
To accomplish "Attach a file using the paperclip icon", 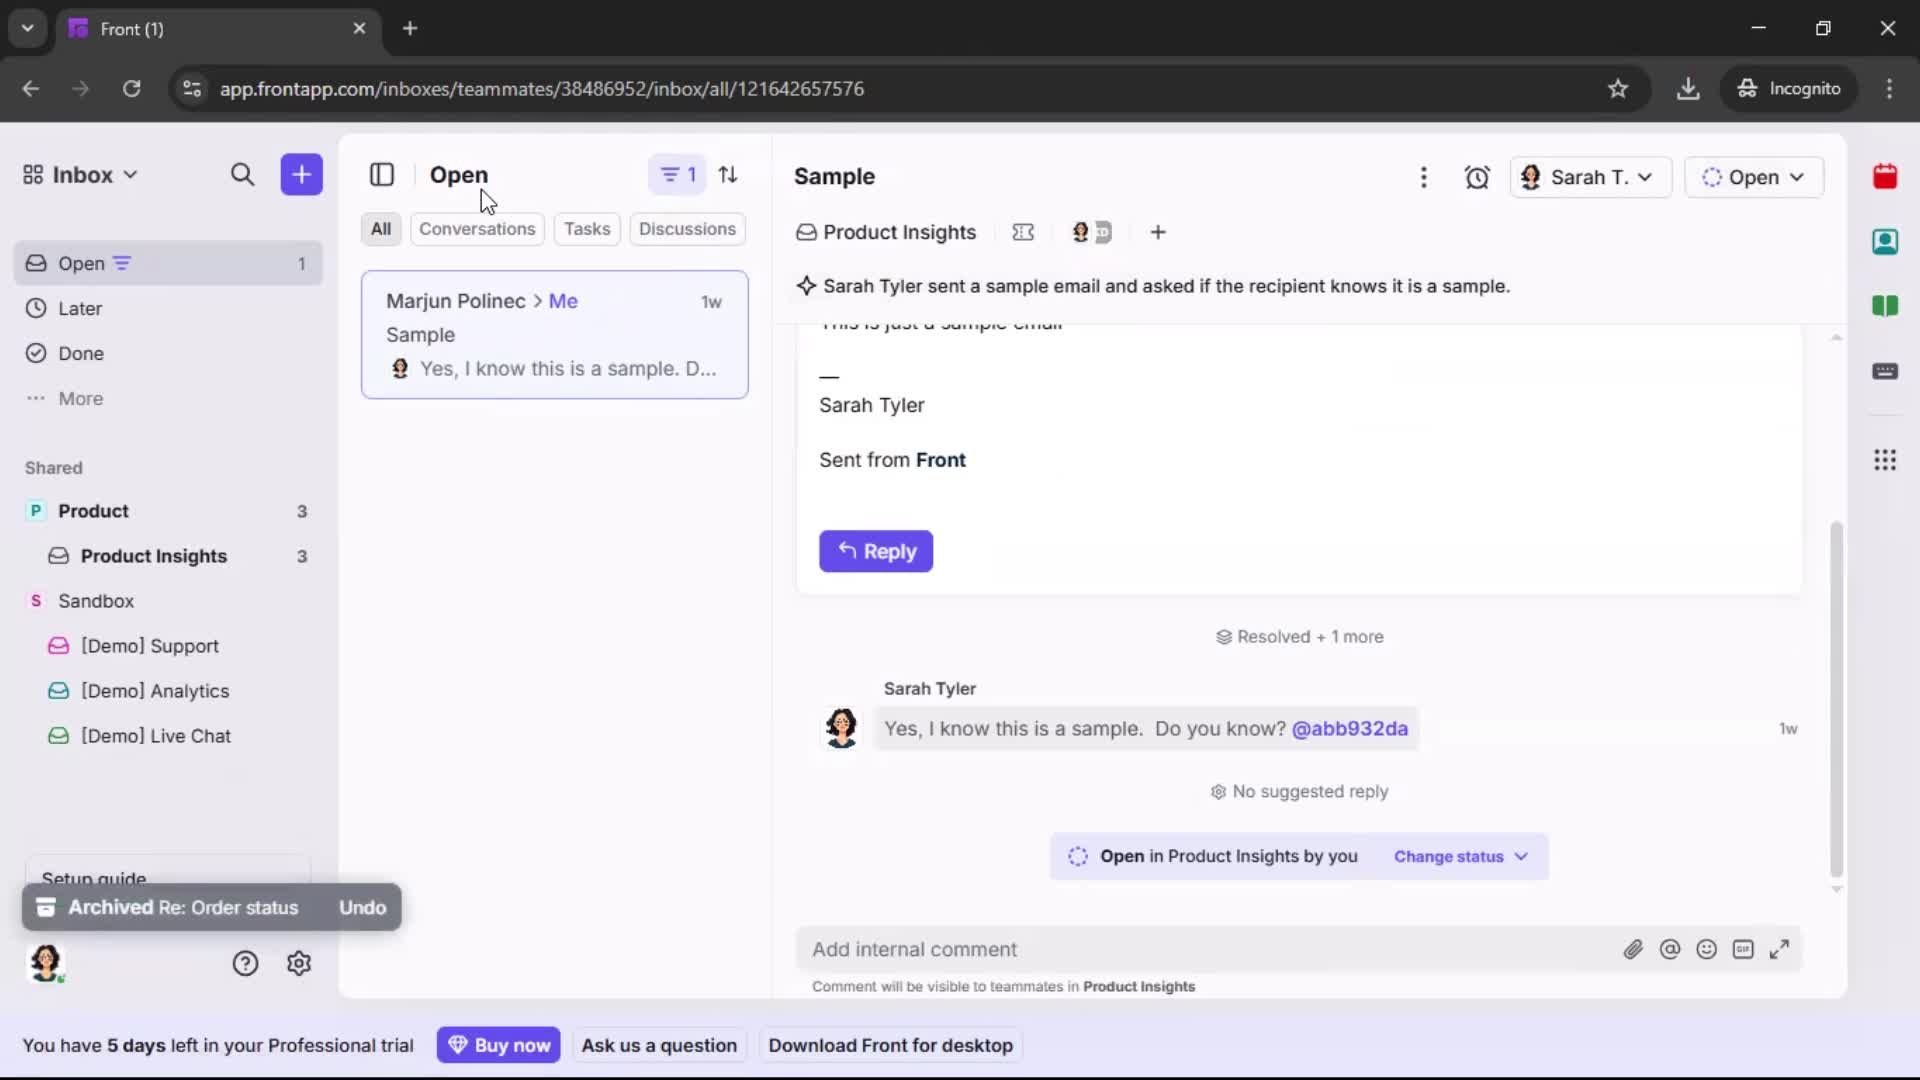I will pos(1634,949).
